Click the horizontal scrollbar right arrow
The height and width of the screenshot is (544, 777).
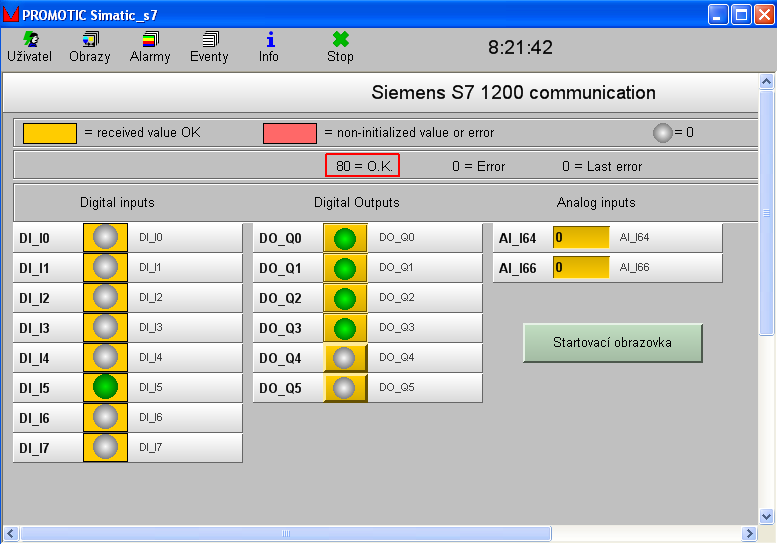[x=749, y=534]
